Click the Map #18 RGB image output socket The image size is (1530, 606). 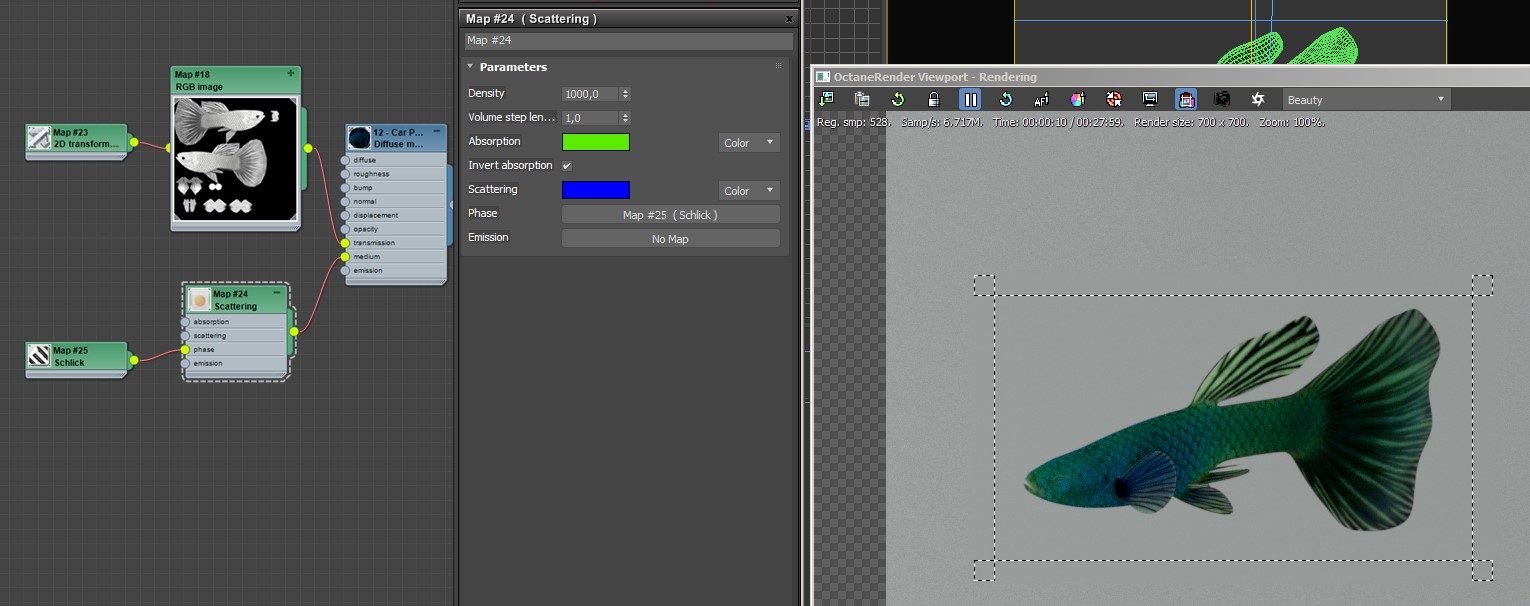308,148
